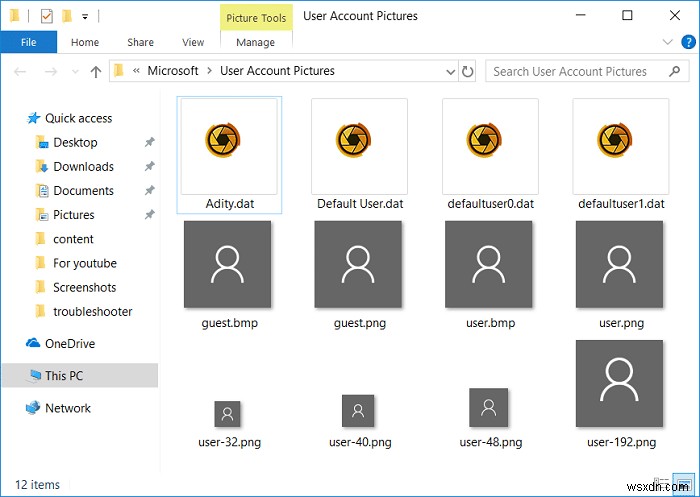Open Customize Quick Access Toolbar dropdown
The image size is (700, 497).
85,17
